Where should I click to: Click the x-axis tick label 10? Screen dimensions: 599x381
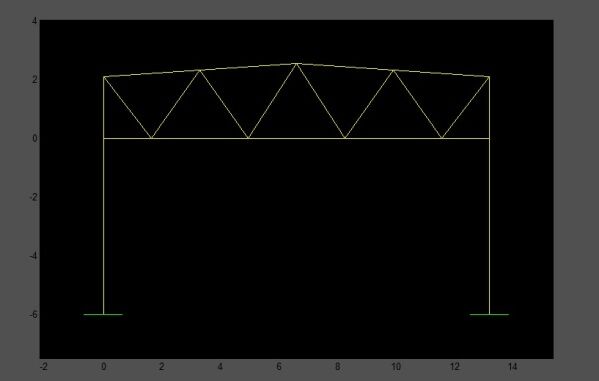click(x=396, y=367)
